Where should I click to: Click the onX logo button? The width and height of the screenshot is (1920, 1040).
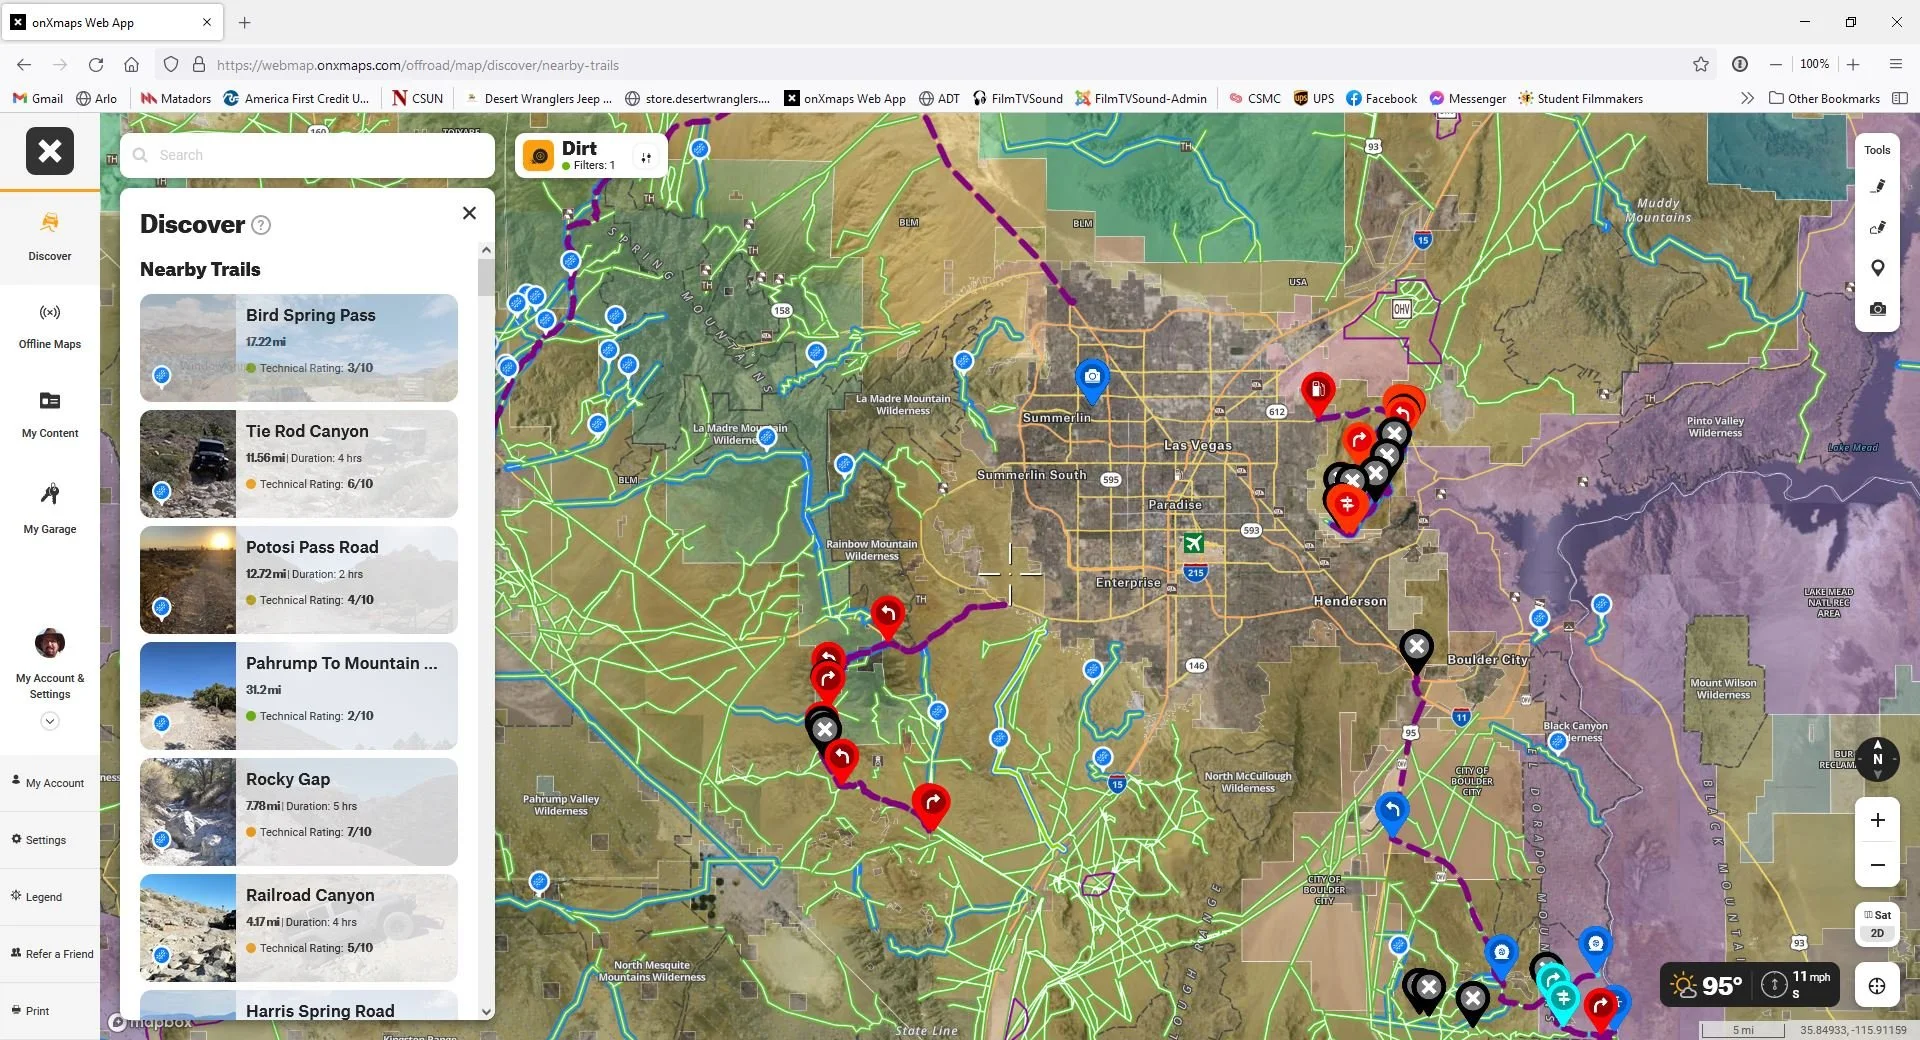tap(50, 151)
